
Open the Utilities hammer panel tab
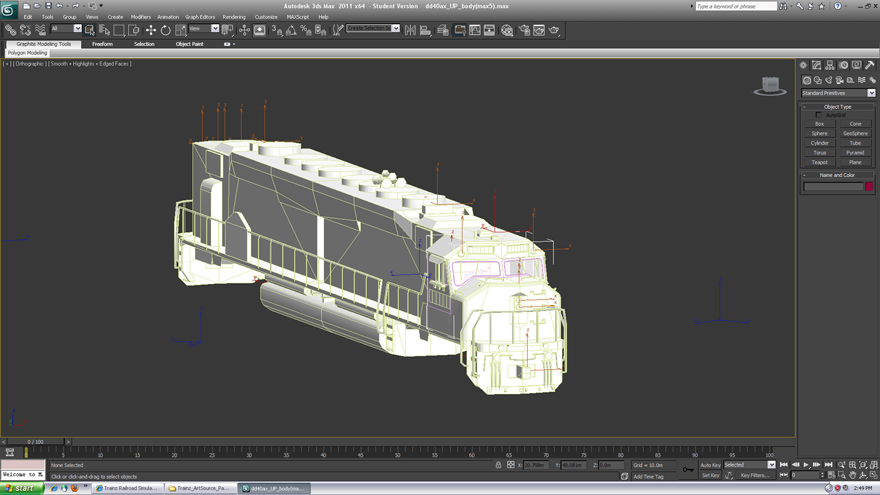(870, 65)
